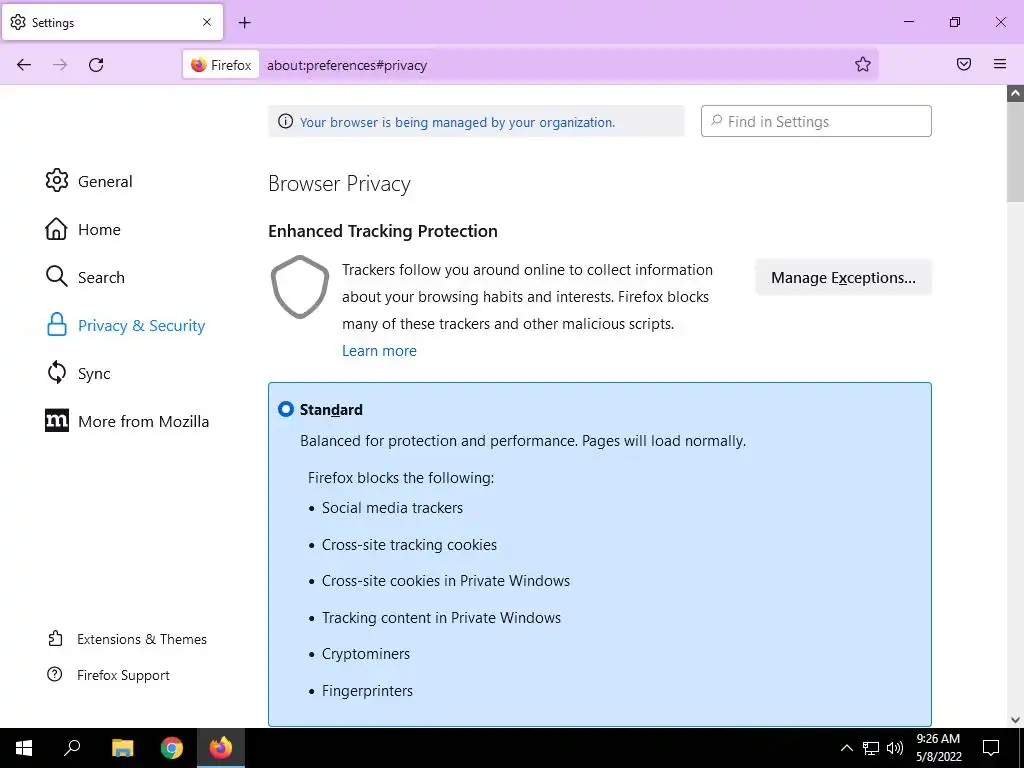Click the Tracking content in Private Windows item
The width and height of the screenshot is (1024, 768).
pyautogui.click(x=441, y=617)
